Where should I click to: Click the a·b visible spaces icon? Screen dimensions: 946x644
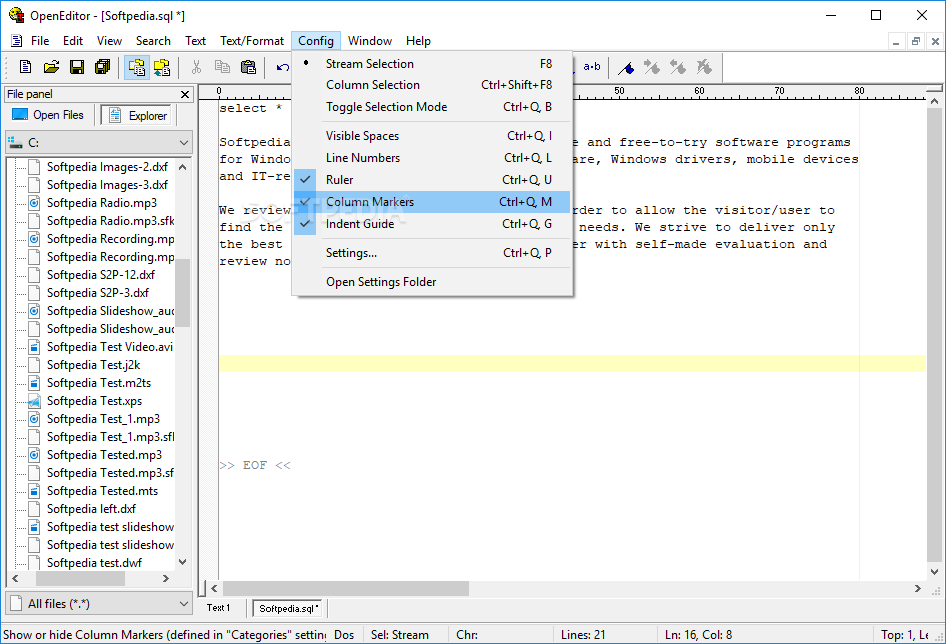[x=591, y=67]
